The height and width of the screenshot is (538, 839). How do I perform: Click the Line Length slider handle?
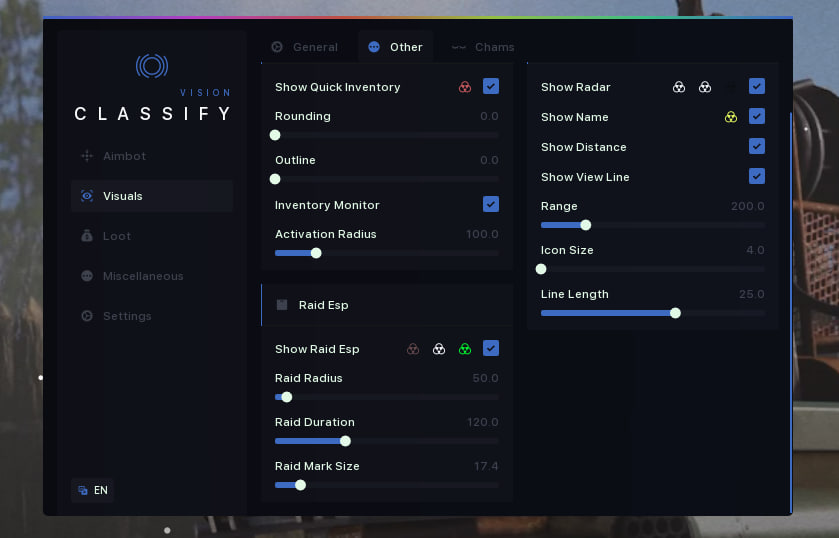tap(675, 313)
